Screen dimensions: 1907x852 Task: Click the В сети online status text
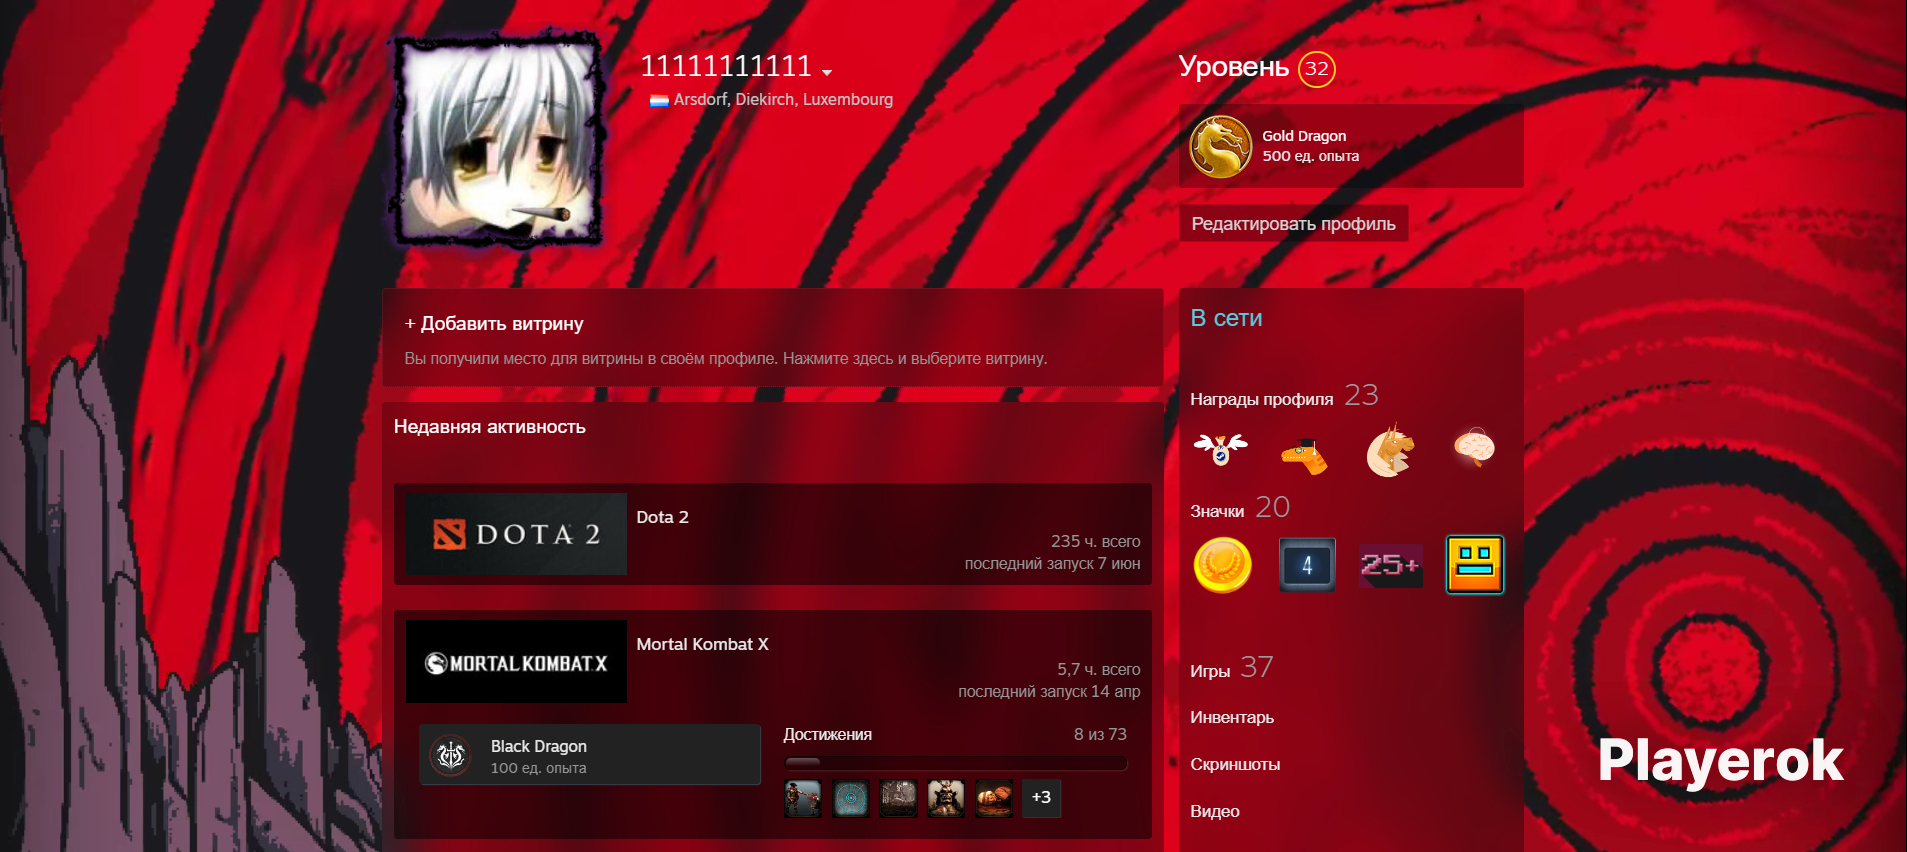[x=1226, y=318]
